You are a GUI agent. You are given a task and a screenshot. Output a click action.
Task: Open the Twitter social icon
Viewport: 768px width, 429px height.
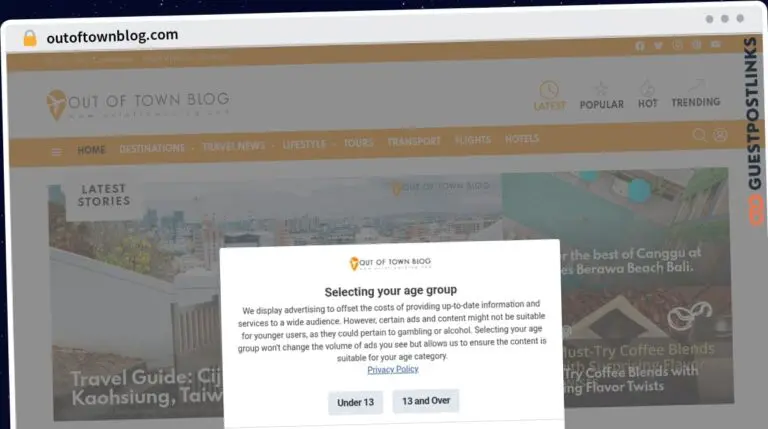click(x=658, y=46)
